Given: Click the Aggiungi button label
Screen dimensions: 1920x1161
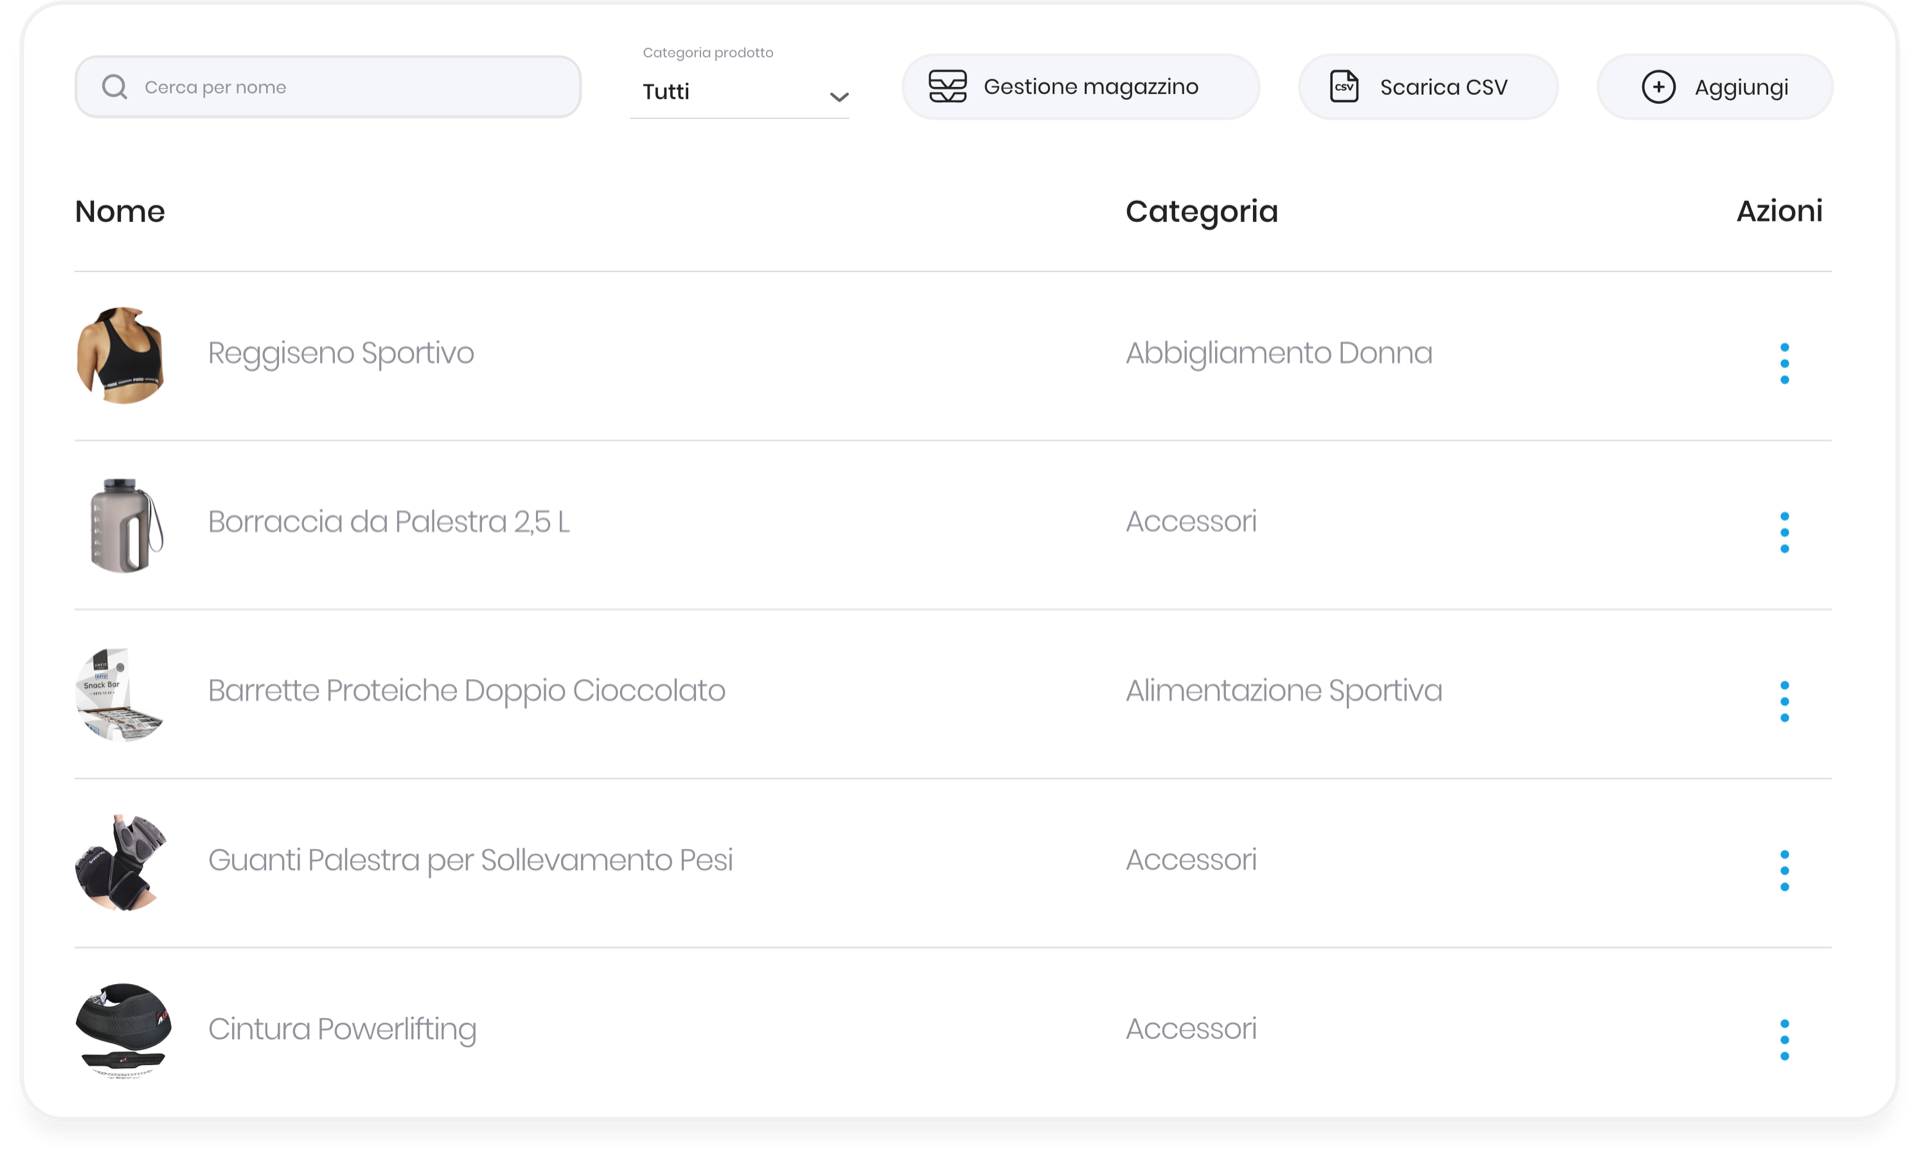Looking at the screenshot, I should pyautogui.click(x=1740, y=87).
